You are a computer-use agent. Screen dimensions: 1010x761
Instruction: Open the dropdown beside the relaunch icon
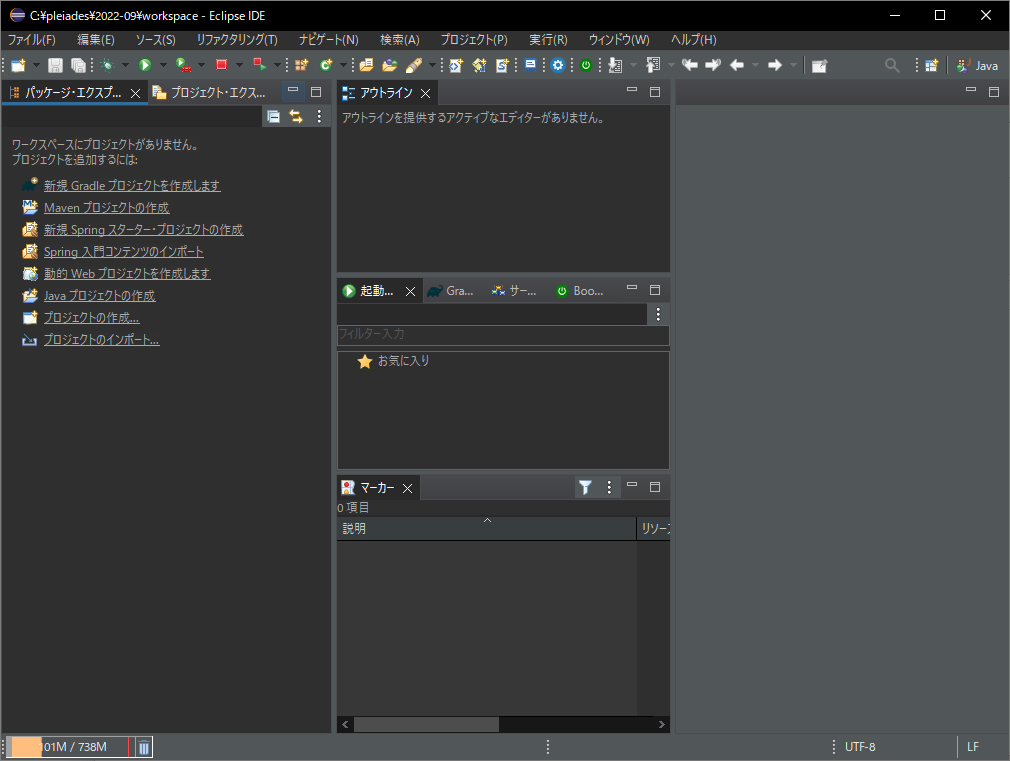pos(278,65)
